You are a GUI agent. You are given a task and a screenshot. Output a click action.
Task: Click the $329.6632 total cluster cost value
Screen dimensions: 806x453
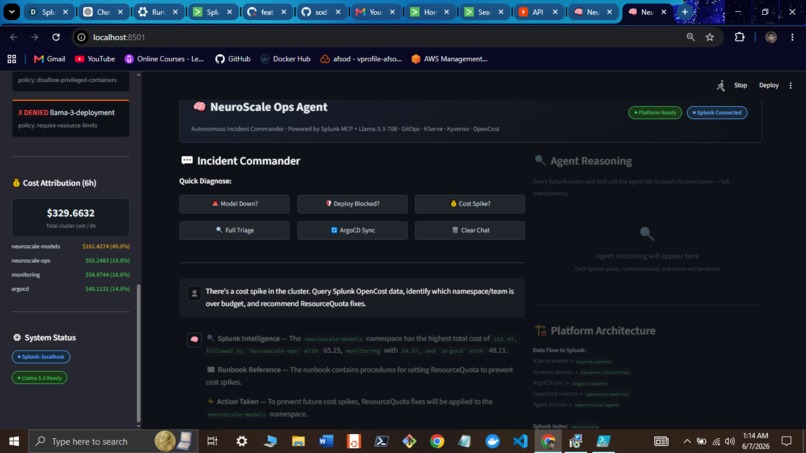click(x=70, y=213)
